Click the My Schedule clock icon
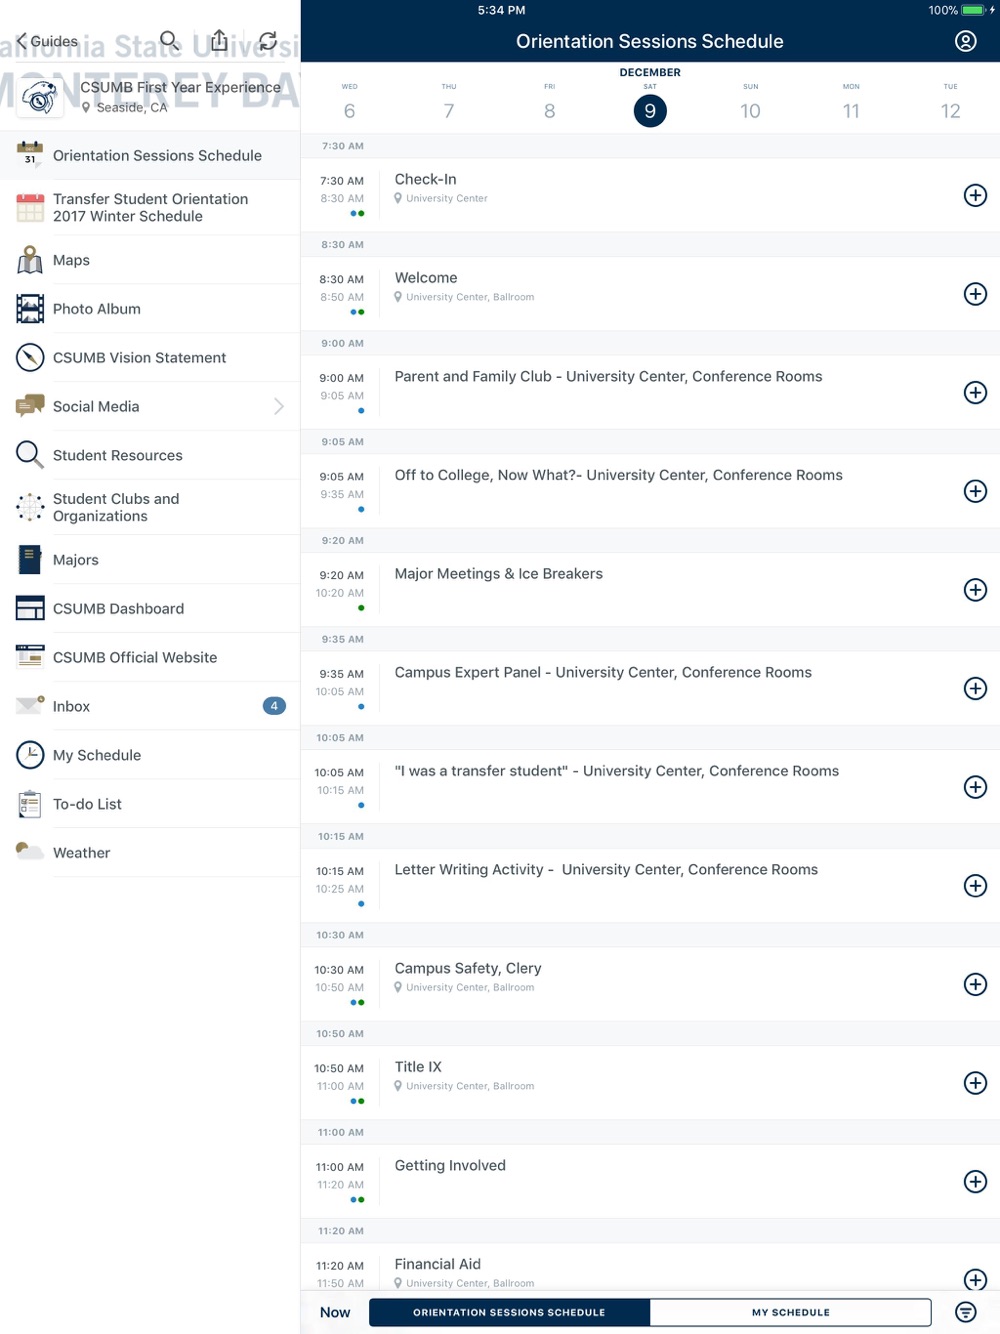 coord(30,755)
